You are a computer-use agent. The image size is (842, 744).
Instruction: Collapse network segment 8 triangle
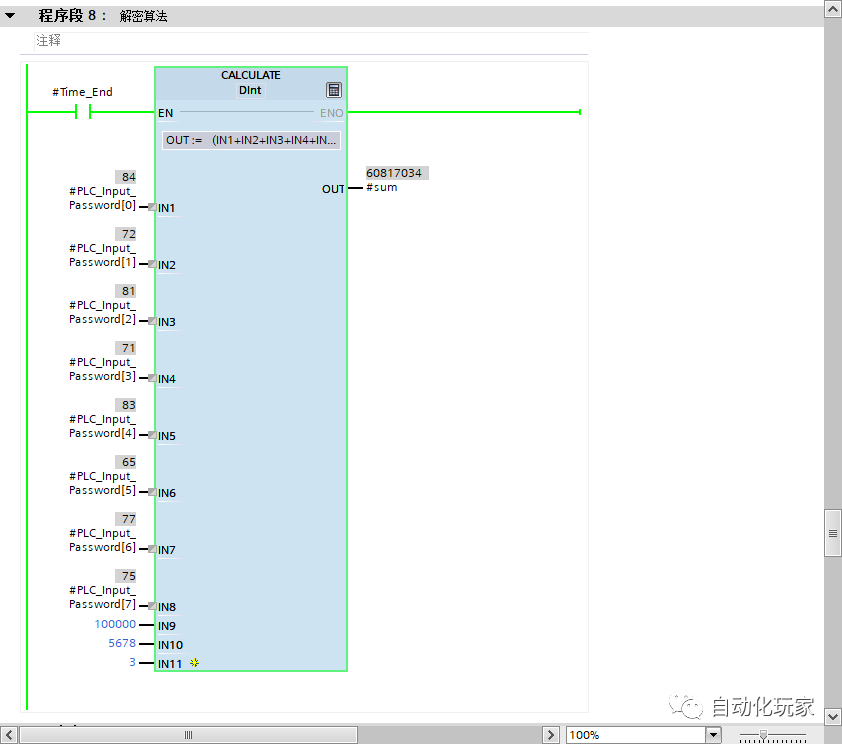pos(10,16)
